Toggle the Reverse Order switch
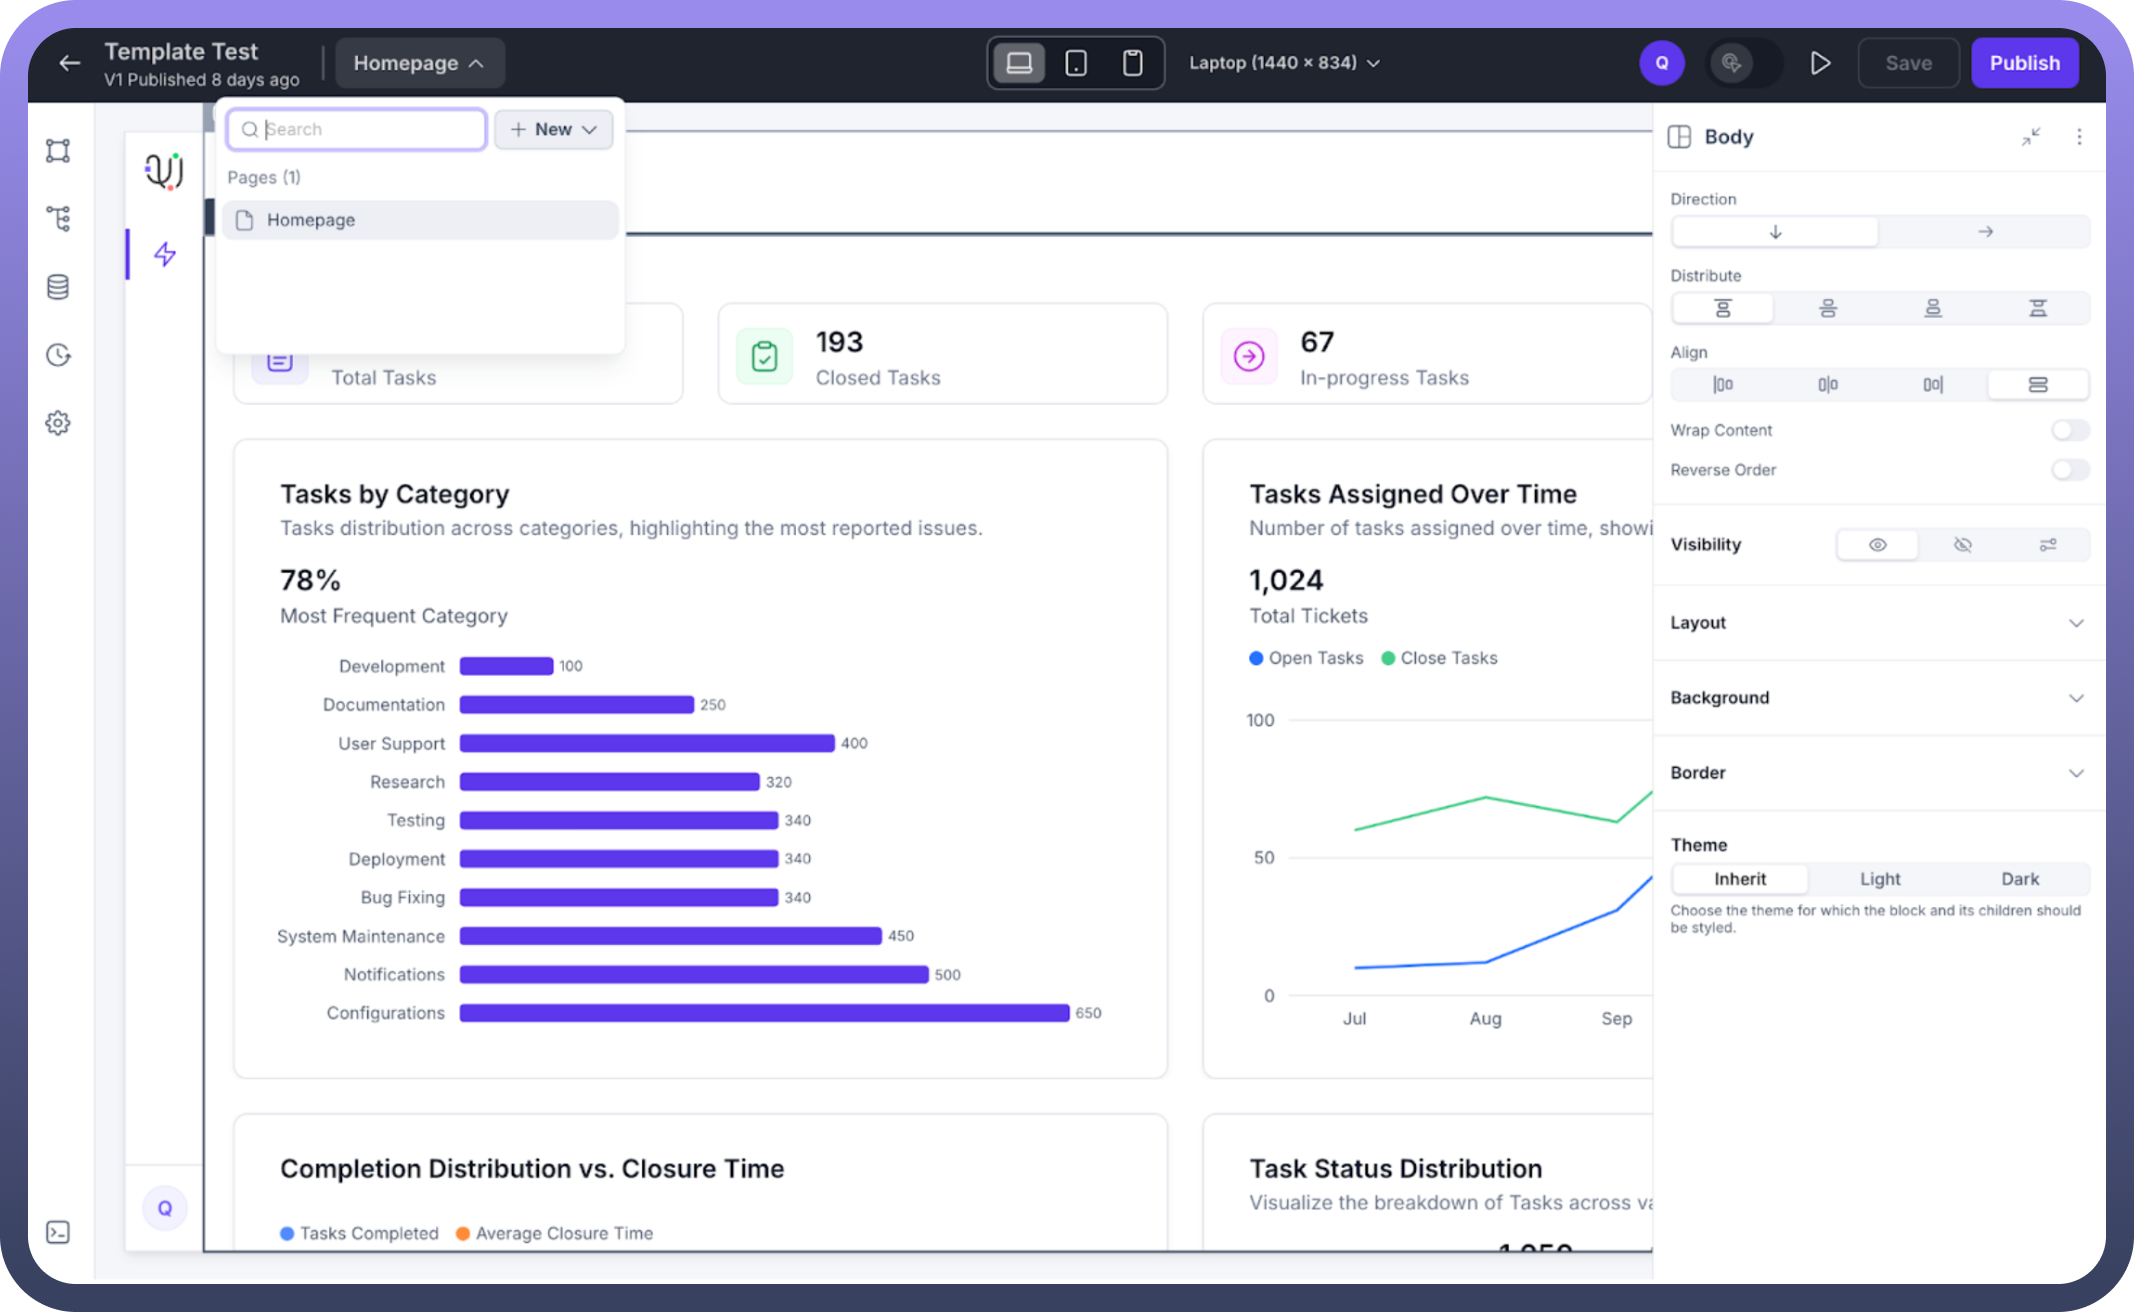 click(2069, 470)
